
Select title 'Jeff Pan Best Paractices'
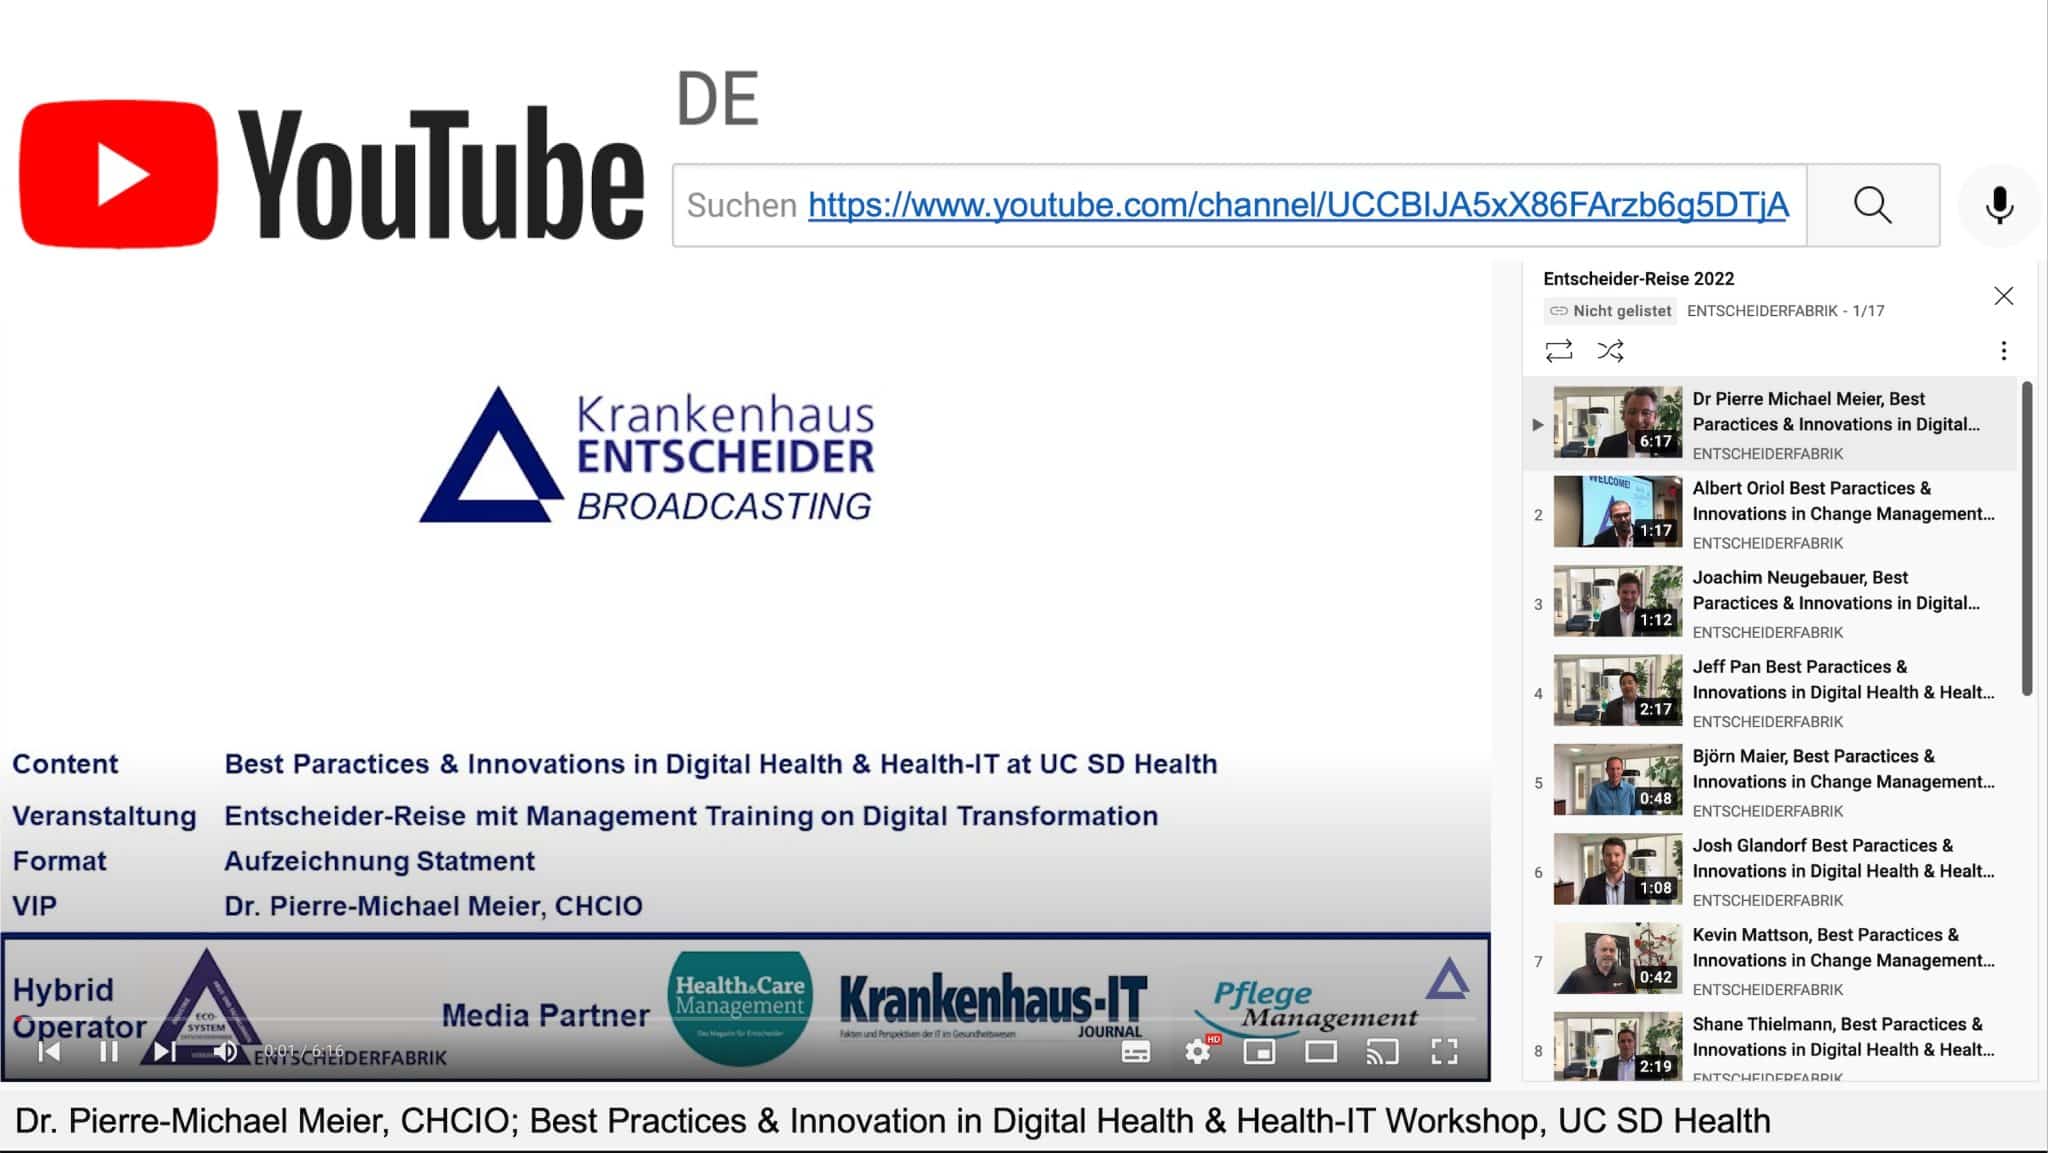click(x=1843, y=680)
